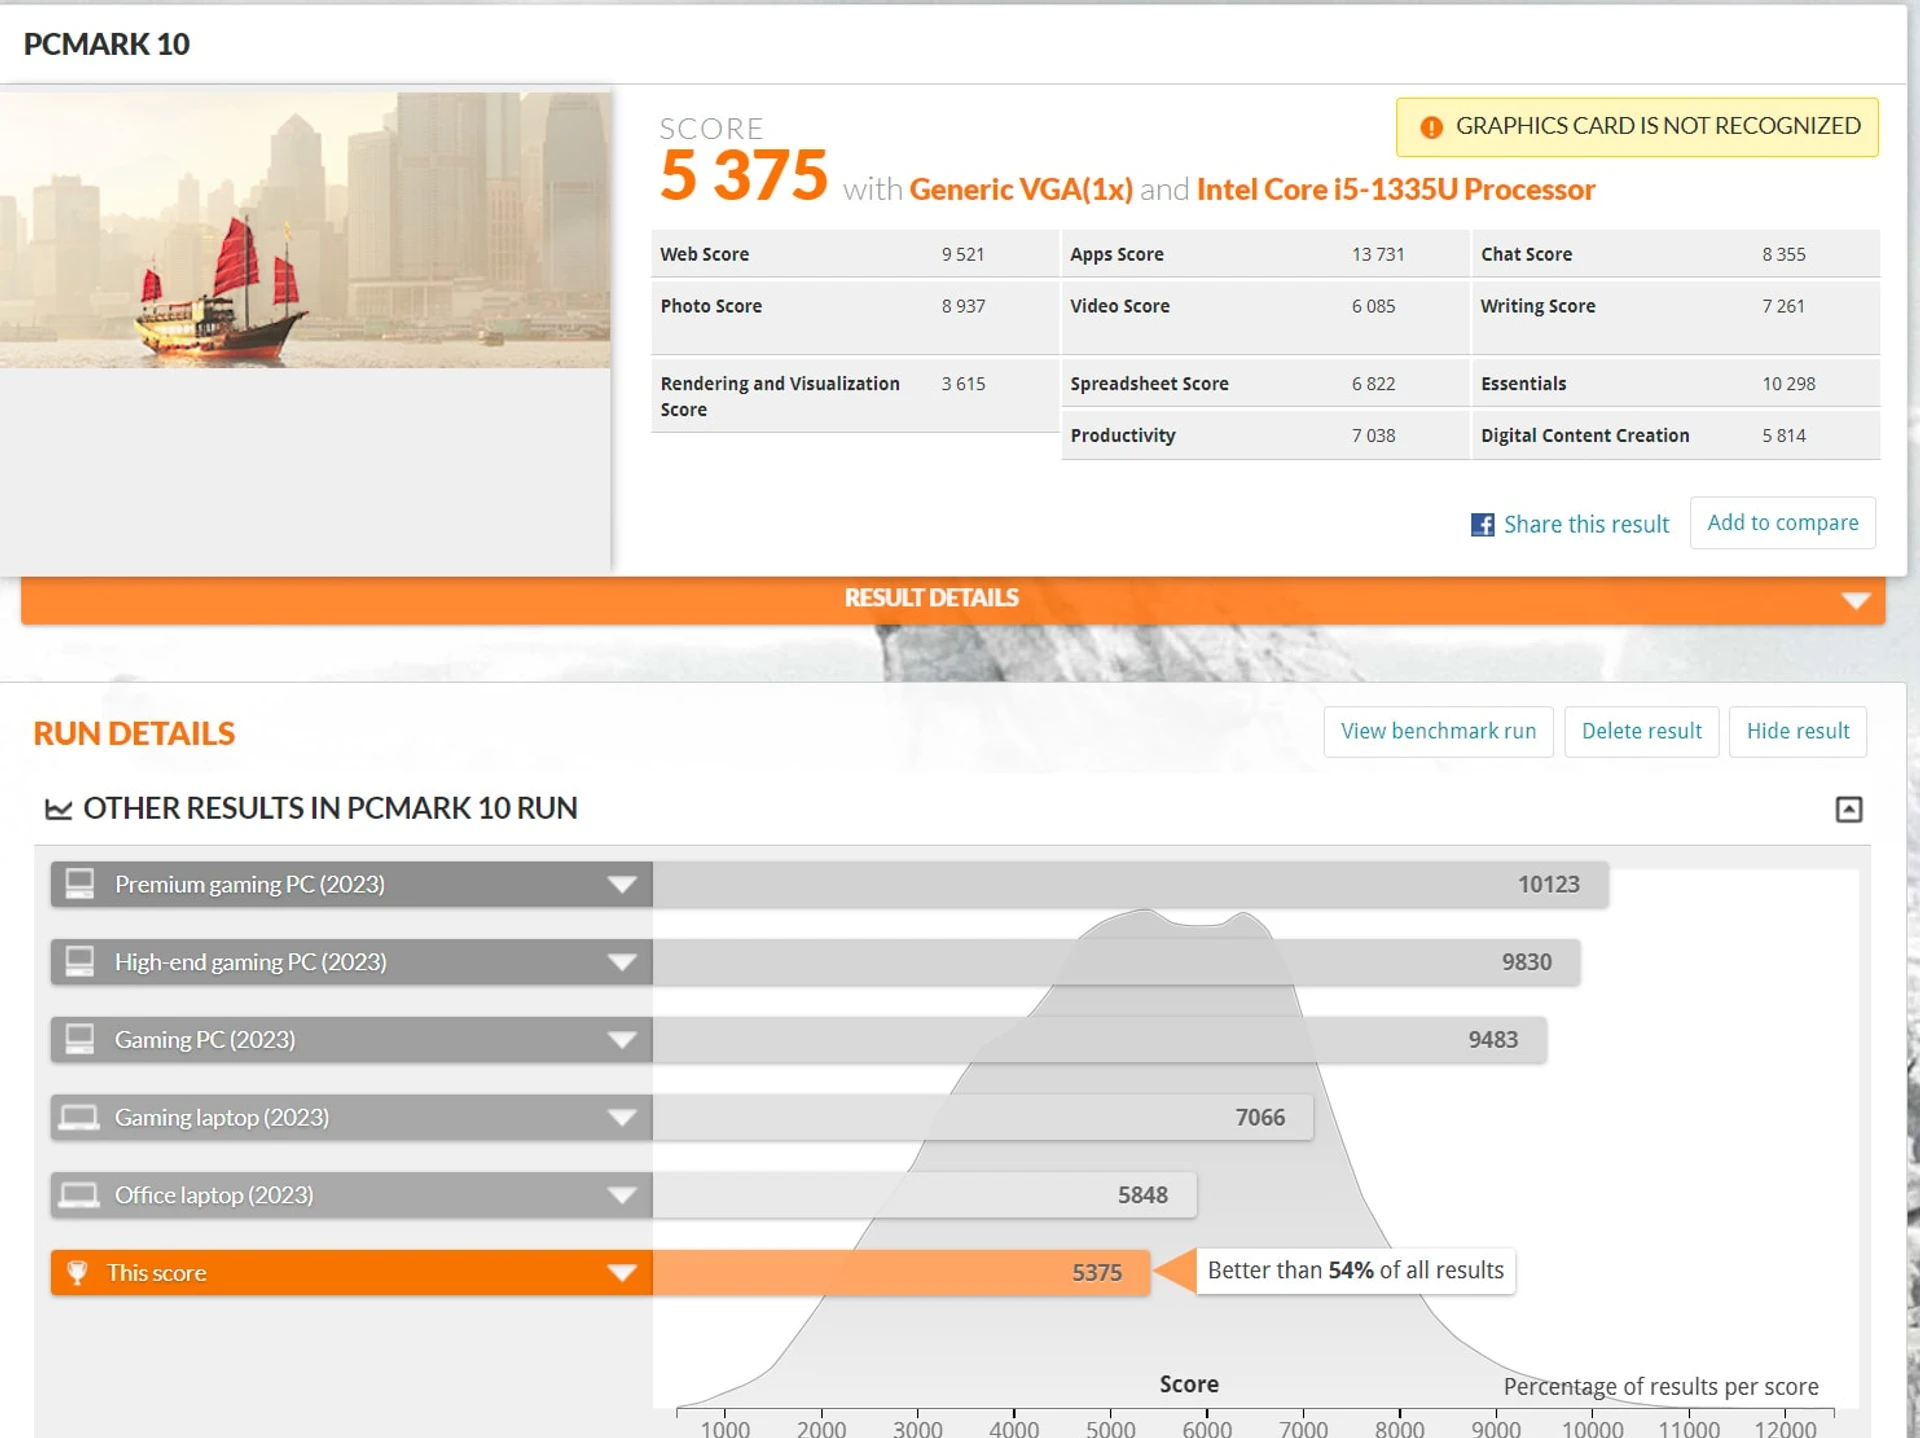
Task: Click the Video Score label
Action: click(1120, 306)
